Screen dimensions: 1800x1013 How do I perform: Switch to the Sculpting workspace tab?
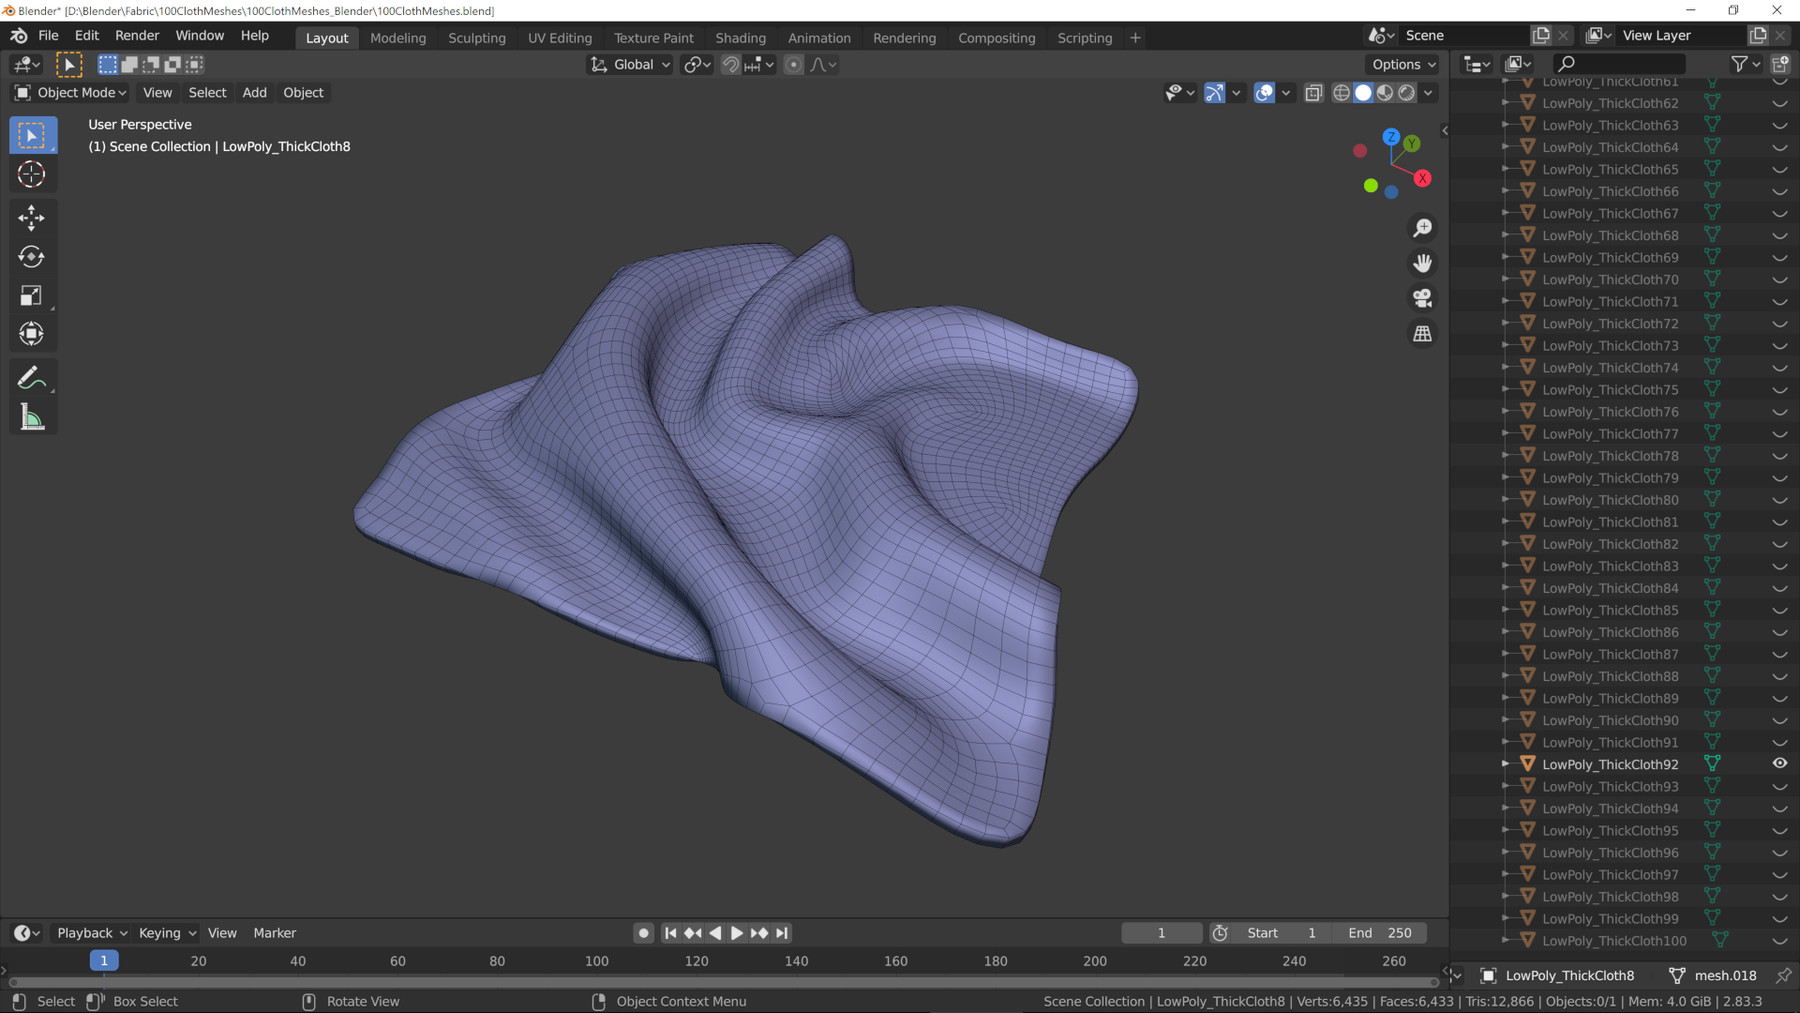tap(477, 38)
